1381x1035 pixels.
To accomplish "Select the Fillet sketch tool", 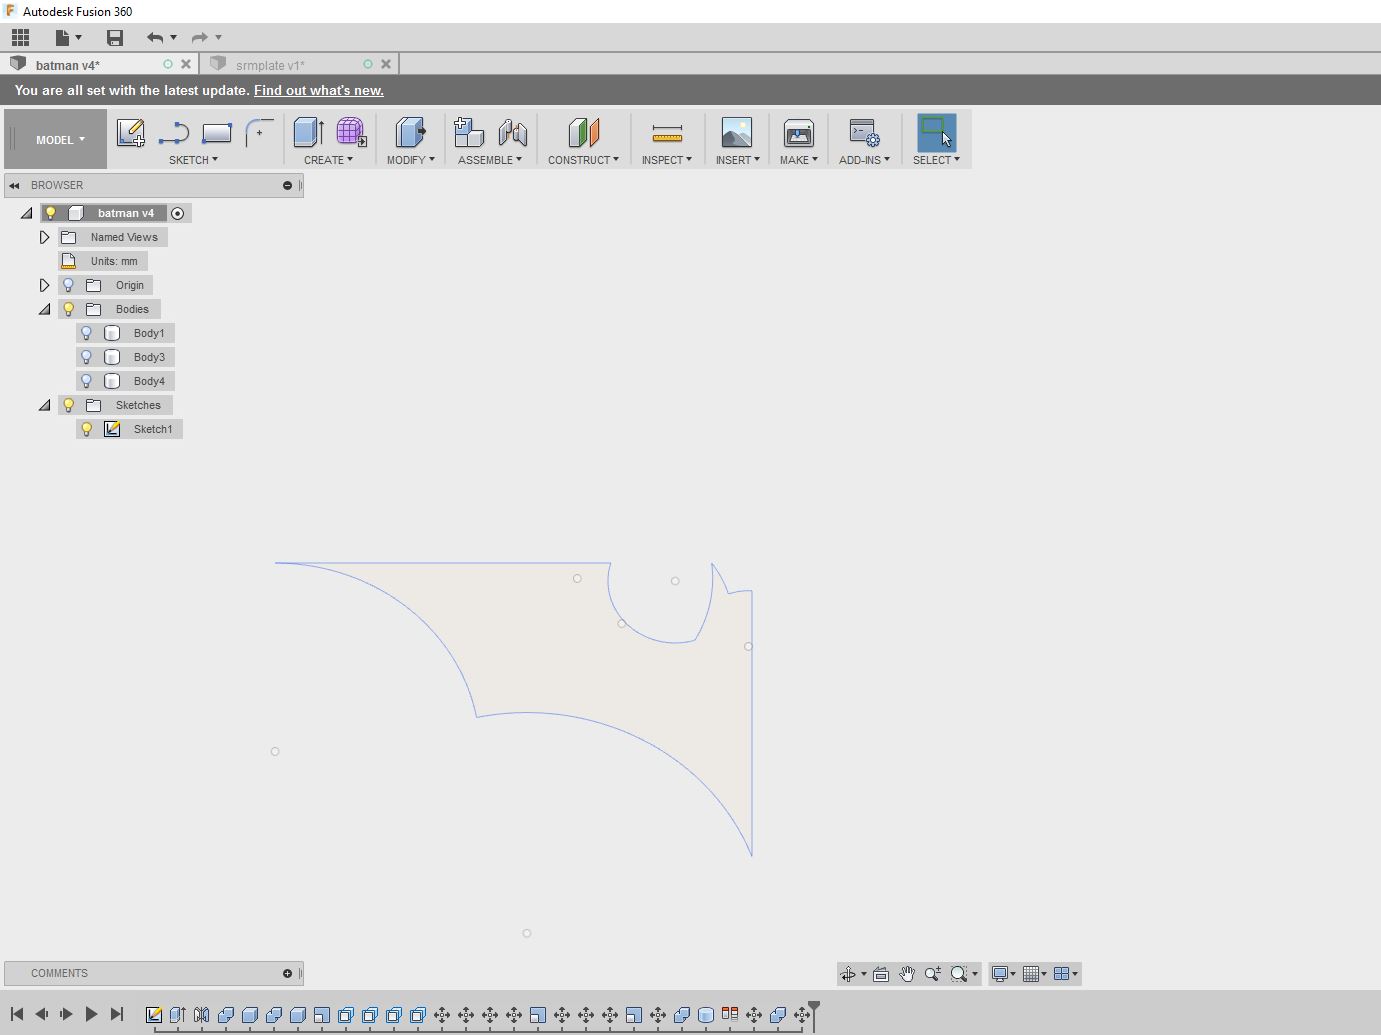I will [x=259, y=133].
